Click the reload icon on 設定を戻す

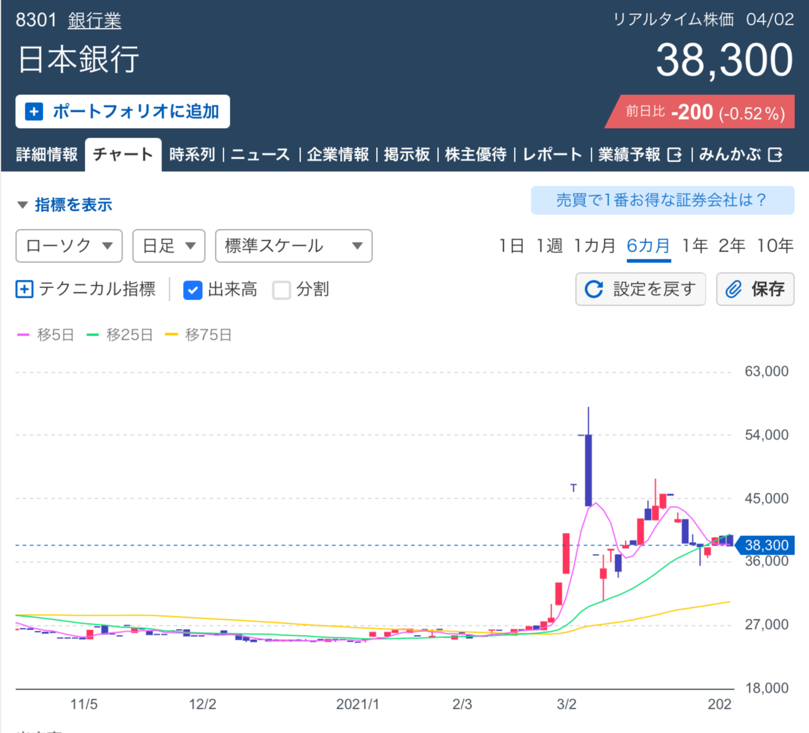pos(594,289)
